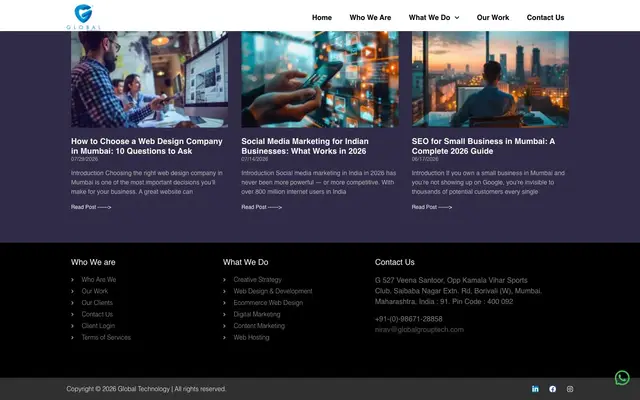Read Post under the web design article
The image size is (640, 400).
tap(91, 207)
